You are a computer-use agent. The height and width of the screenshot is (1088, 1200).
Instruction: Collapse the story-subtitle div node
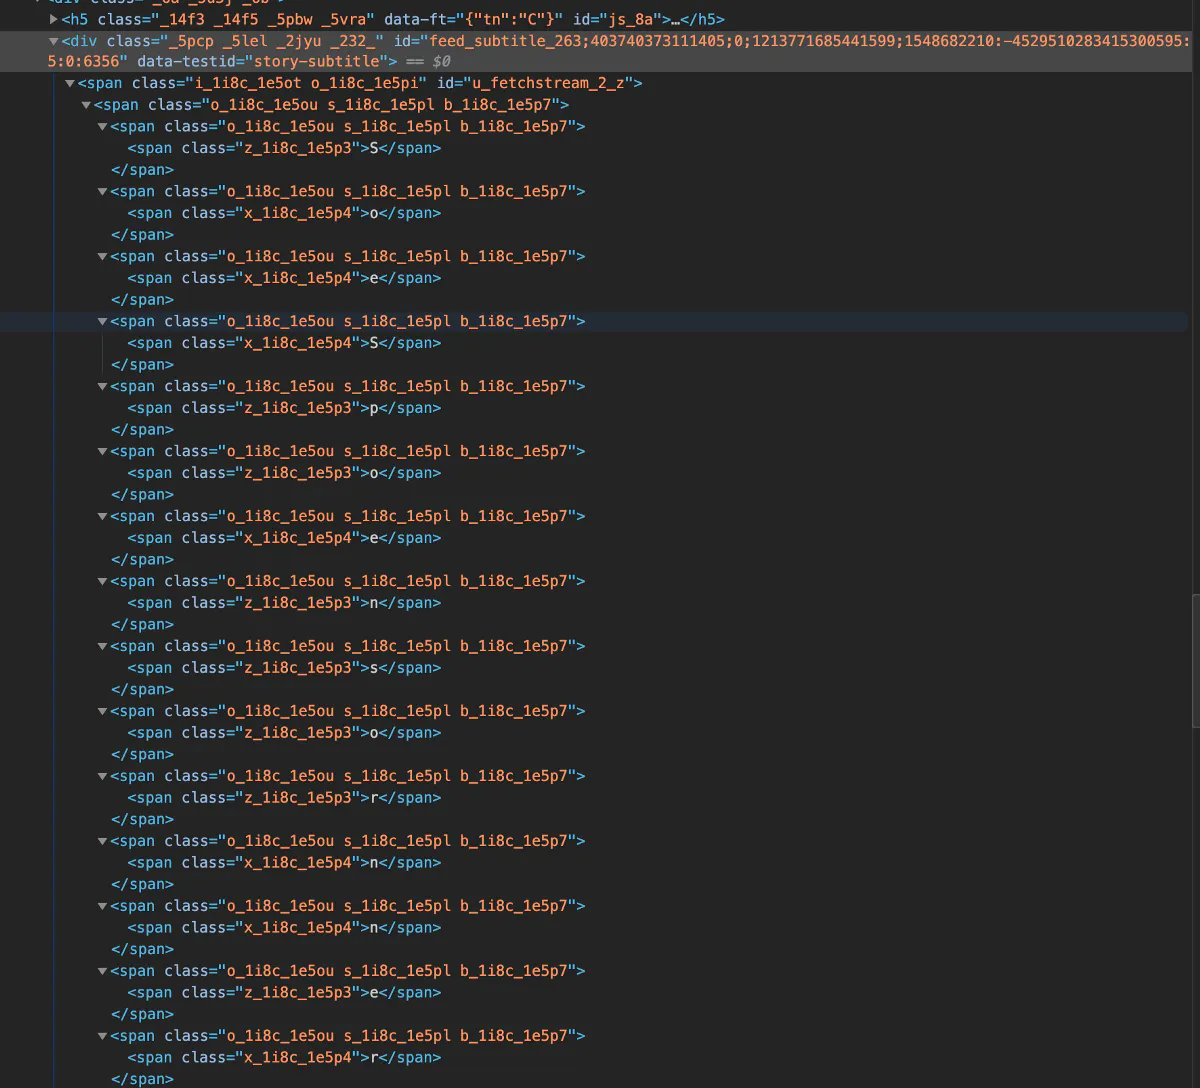tap(54, 41)
